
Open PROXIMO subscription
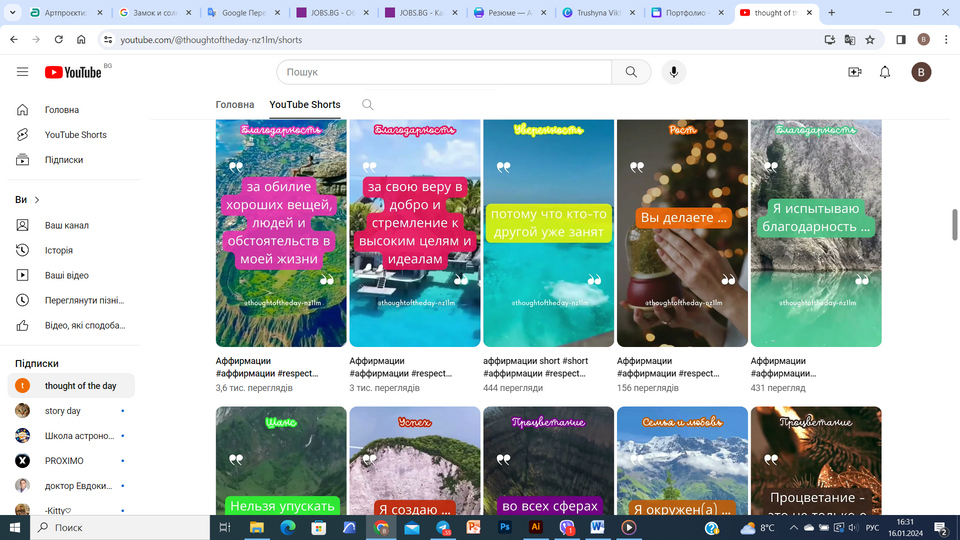[x=71, y=461]
